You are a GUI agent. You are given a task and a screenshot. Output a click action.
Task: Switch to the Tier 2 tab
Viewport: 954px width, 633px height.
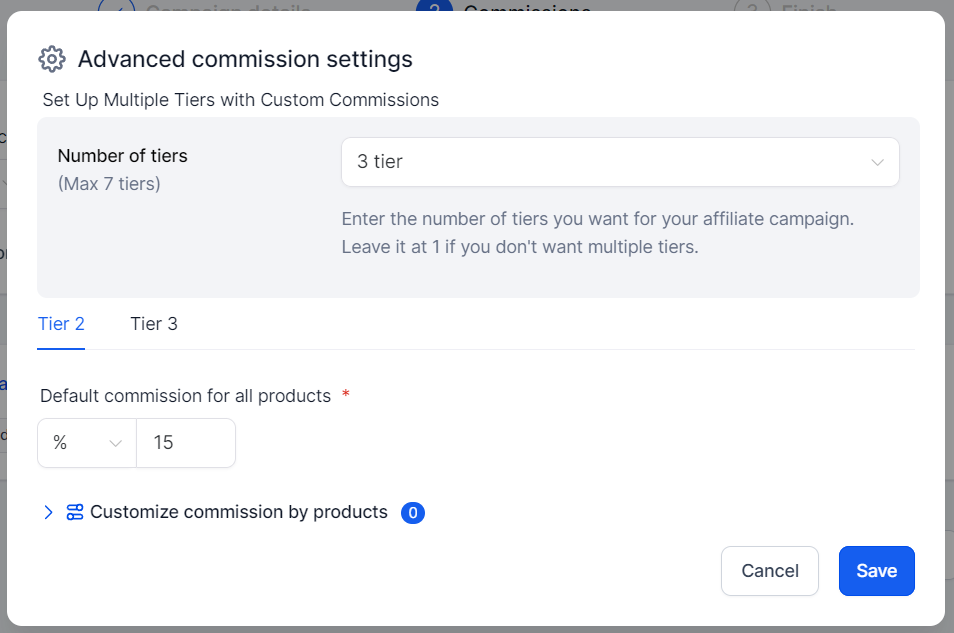61,324
